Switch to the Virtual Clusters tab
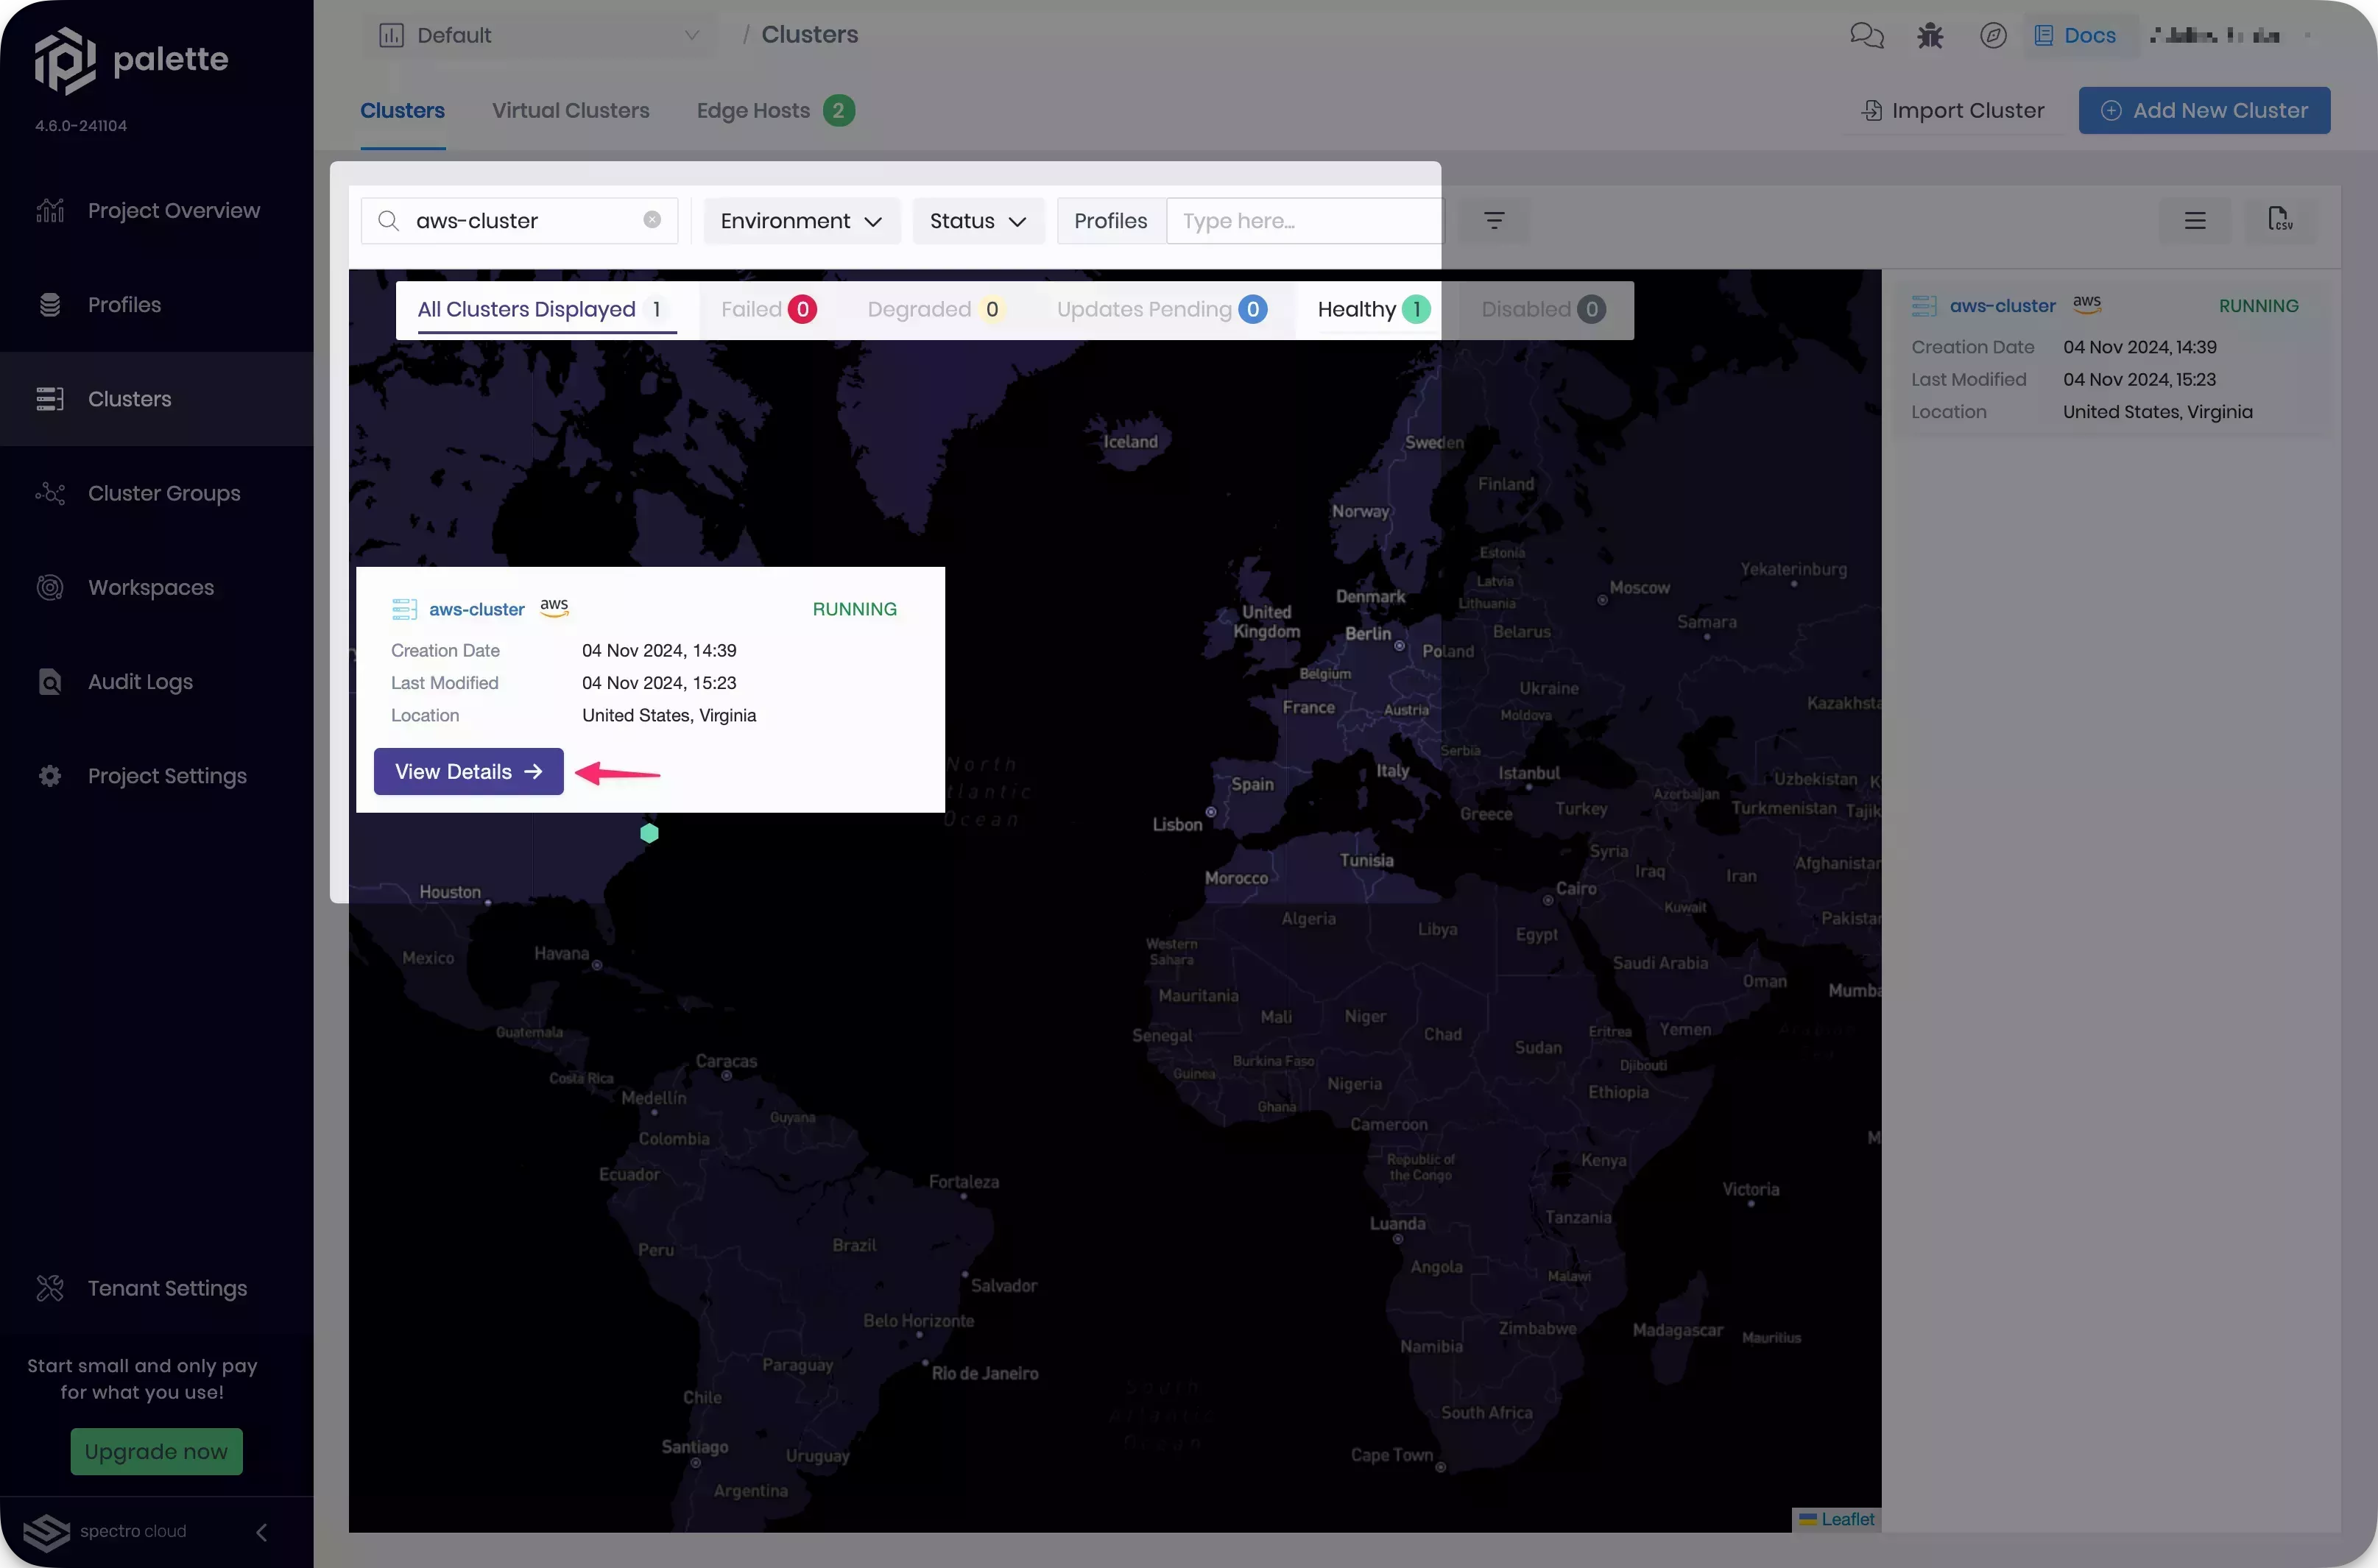The height and width of the screenshot is (1568, 2378). click(x=570, y=110)
